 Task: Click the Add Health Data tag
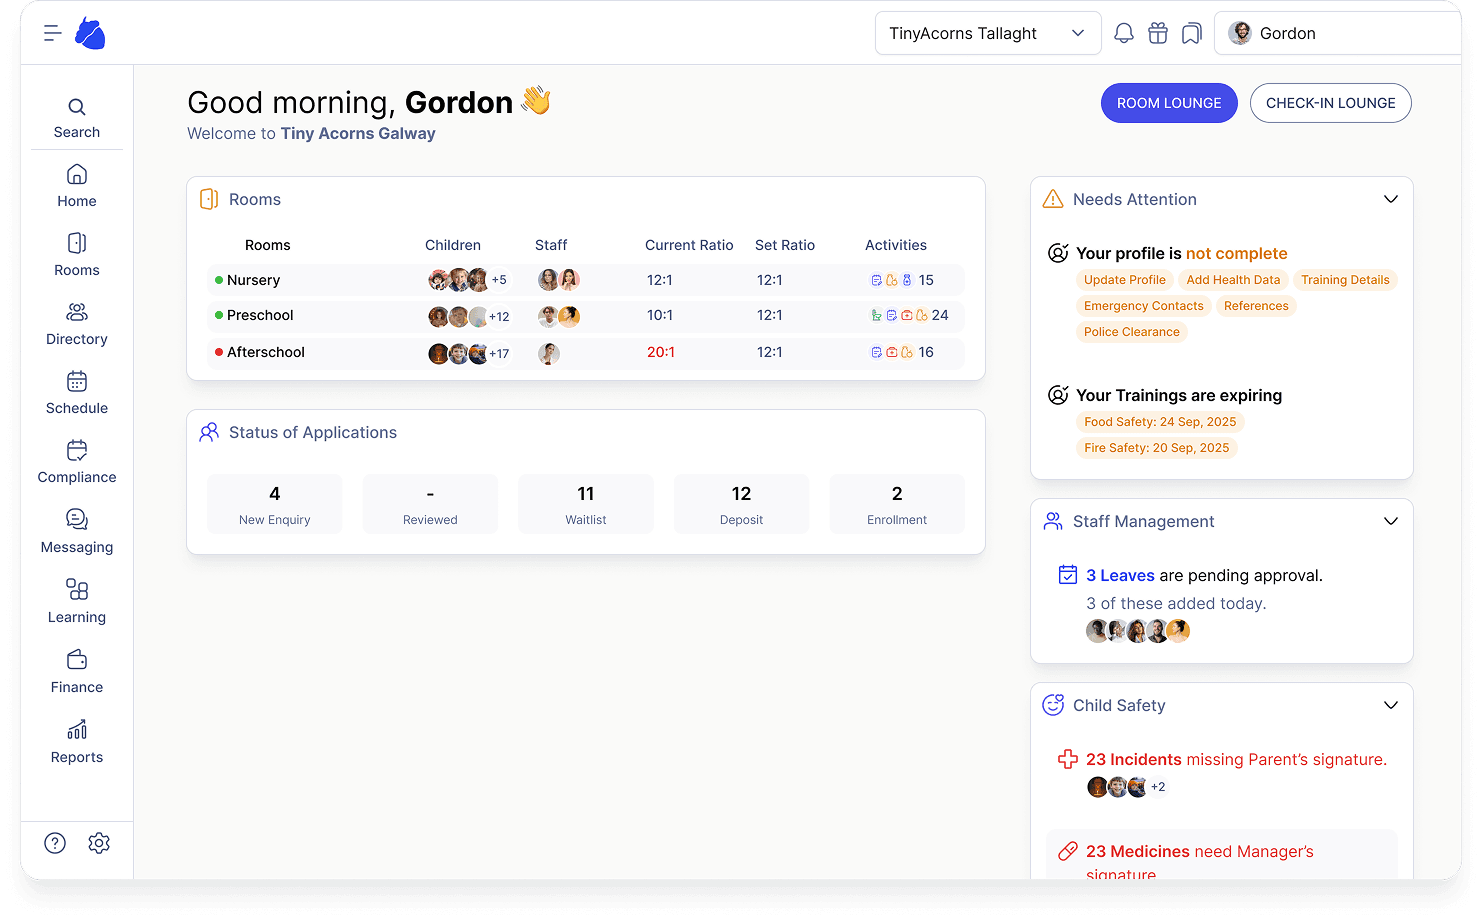tap(1233, 280)
